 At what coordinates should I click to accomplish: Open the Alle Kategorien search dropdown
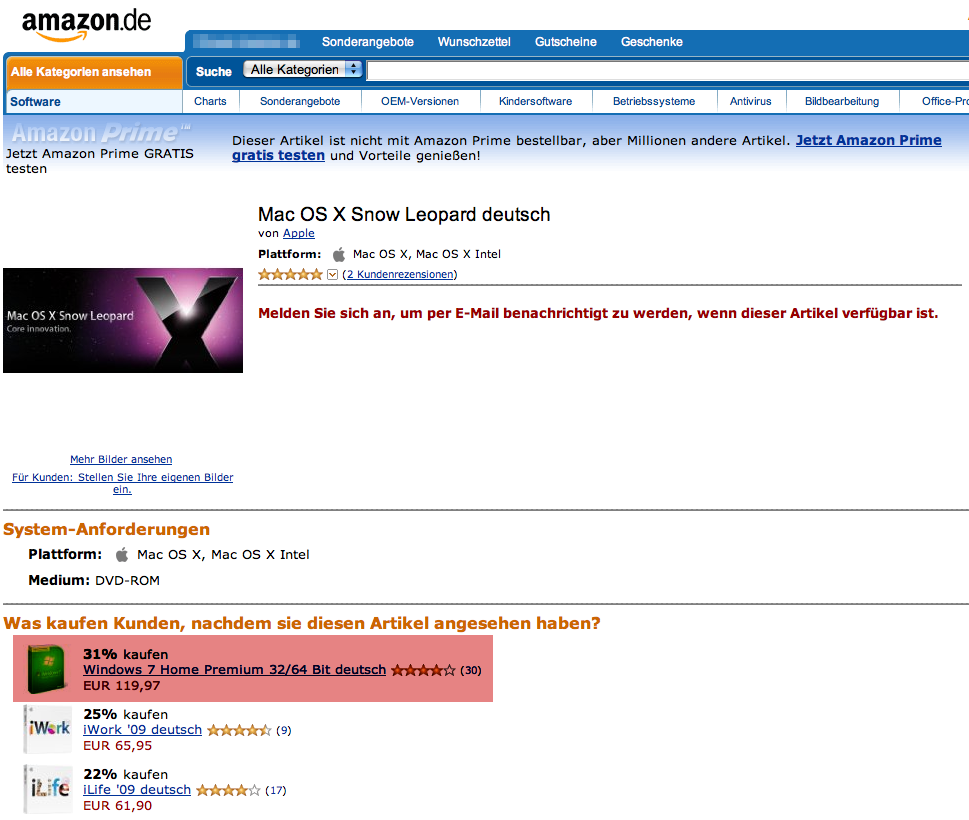[302, 69]
